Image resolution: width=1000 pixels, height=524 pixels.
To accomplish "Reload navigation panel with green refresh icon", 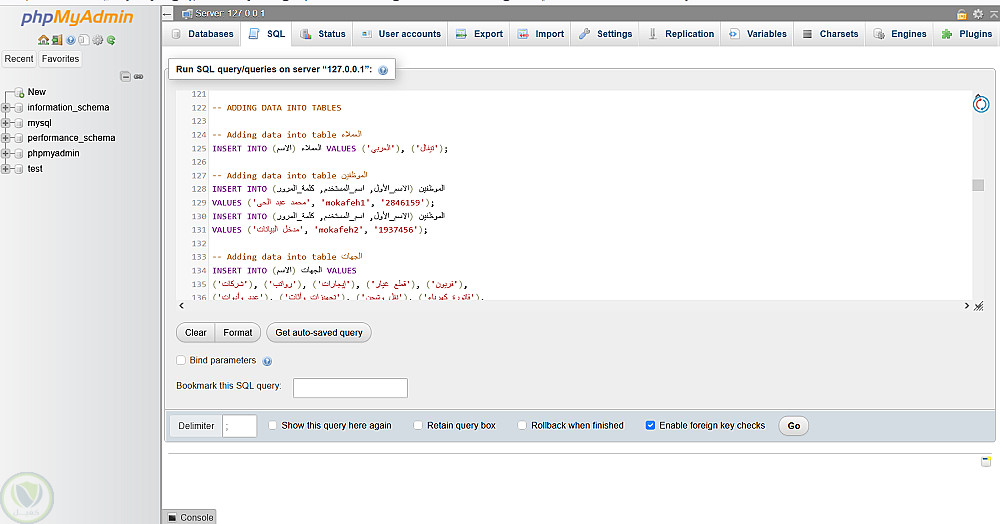I will (111, 40).
